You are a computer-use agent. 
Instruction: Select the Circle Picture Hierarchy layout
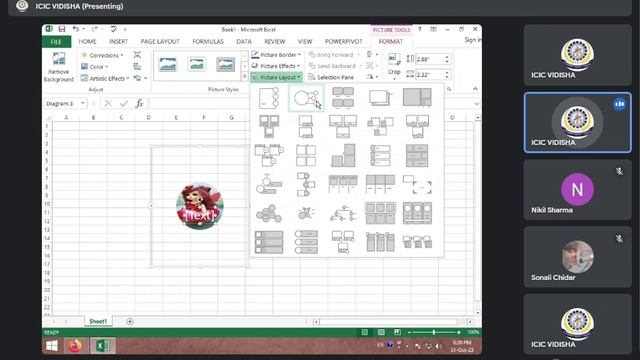coord(343,213)
